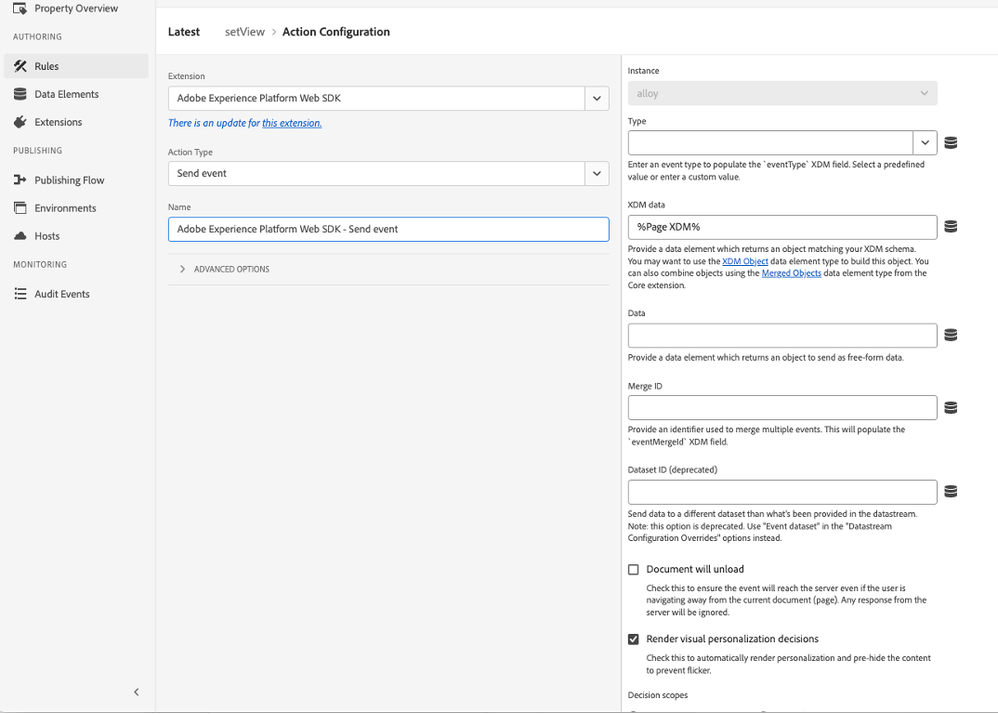The height and width of the screenshot is (714, 998).
Task: Open Publishing Flow in the sidebar
Action: tap(69, 180)
